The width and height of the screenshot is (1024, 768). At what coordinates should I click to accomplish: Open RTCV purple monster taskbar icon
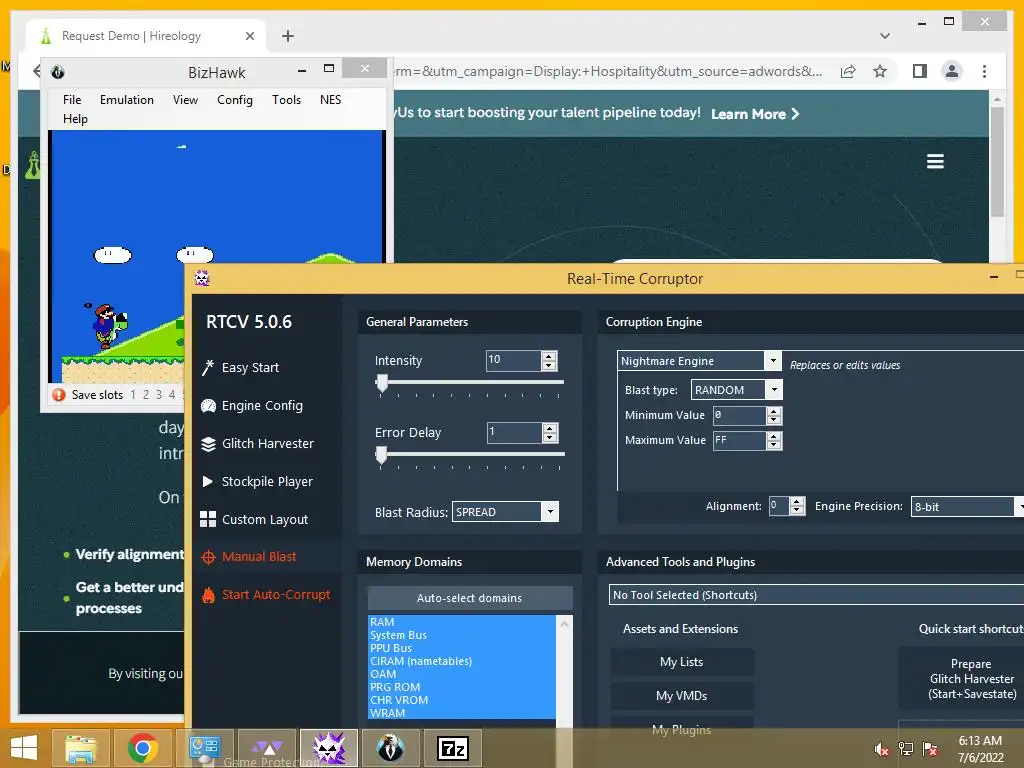tap(328, 748)
